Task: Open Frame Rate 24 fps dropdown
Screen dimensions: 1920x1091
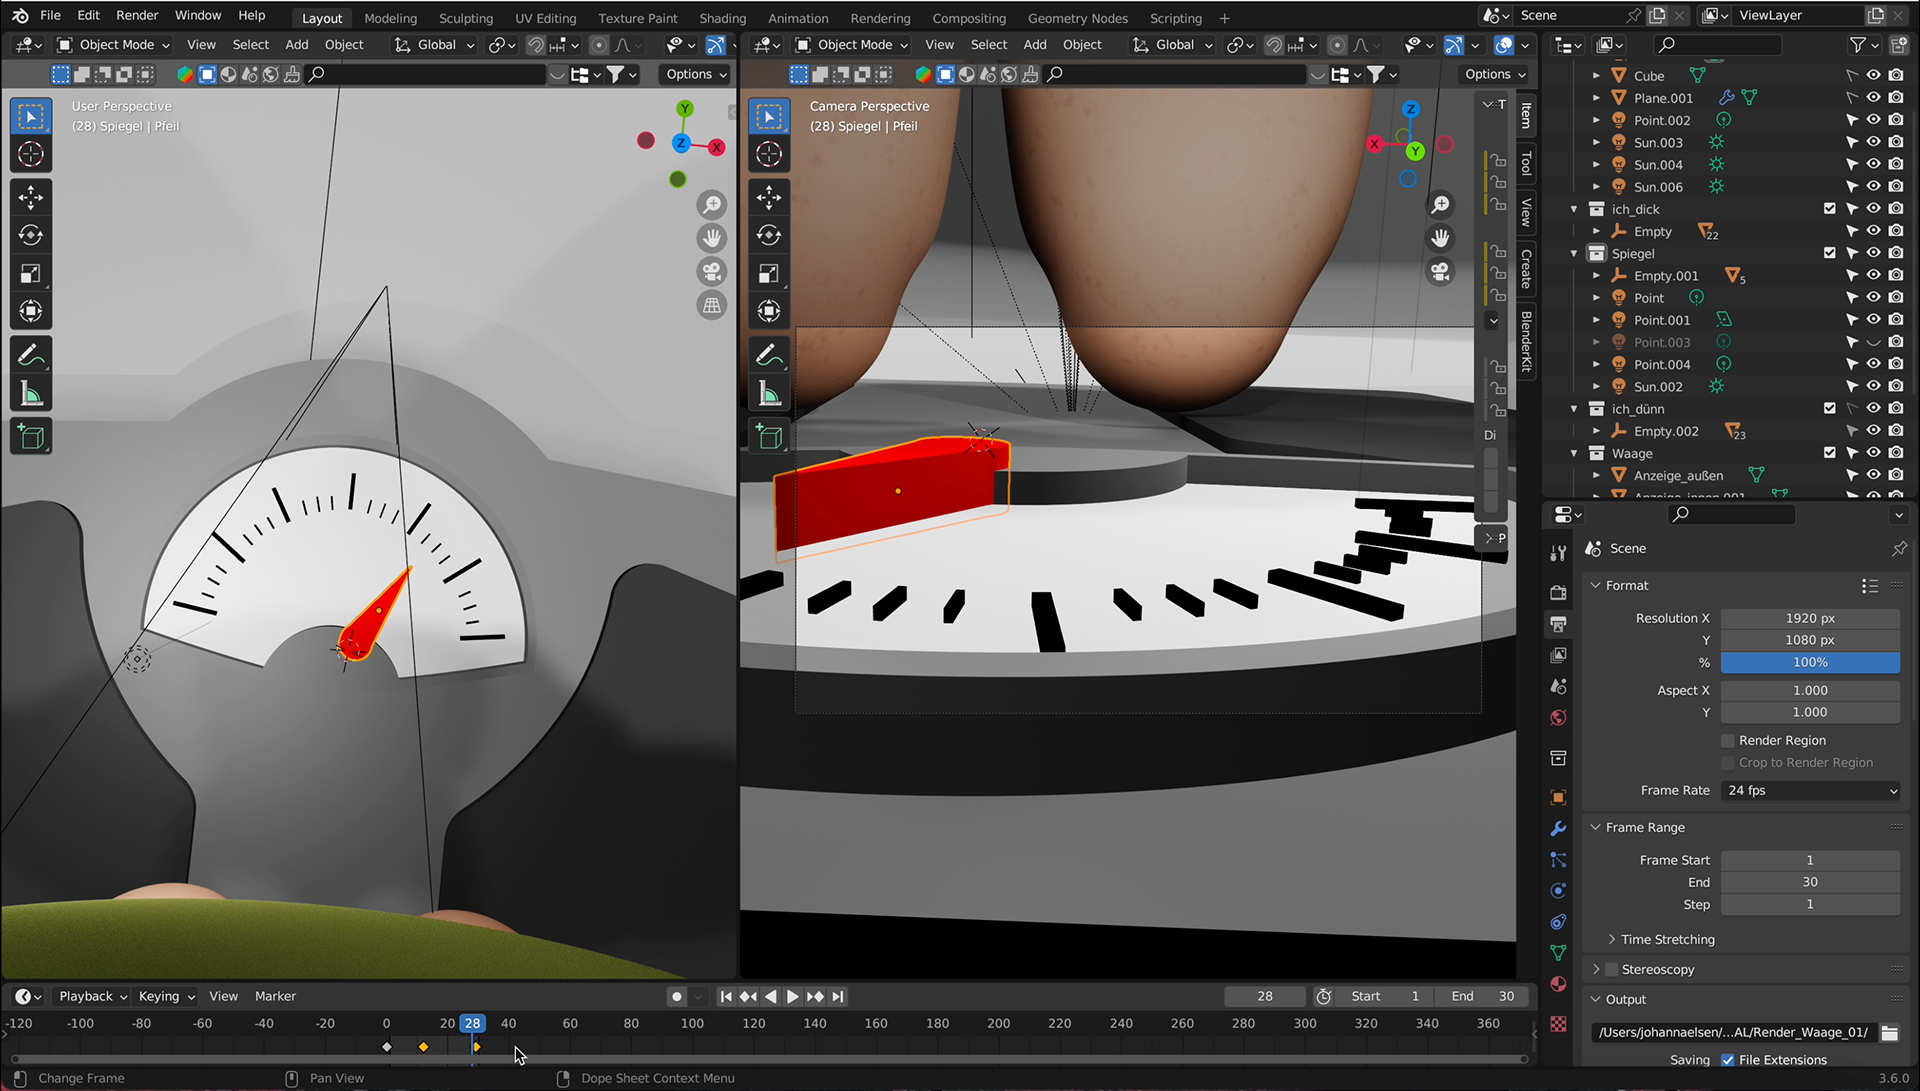Action: coord(1810,790)
